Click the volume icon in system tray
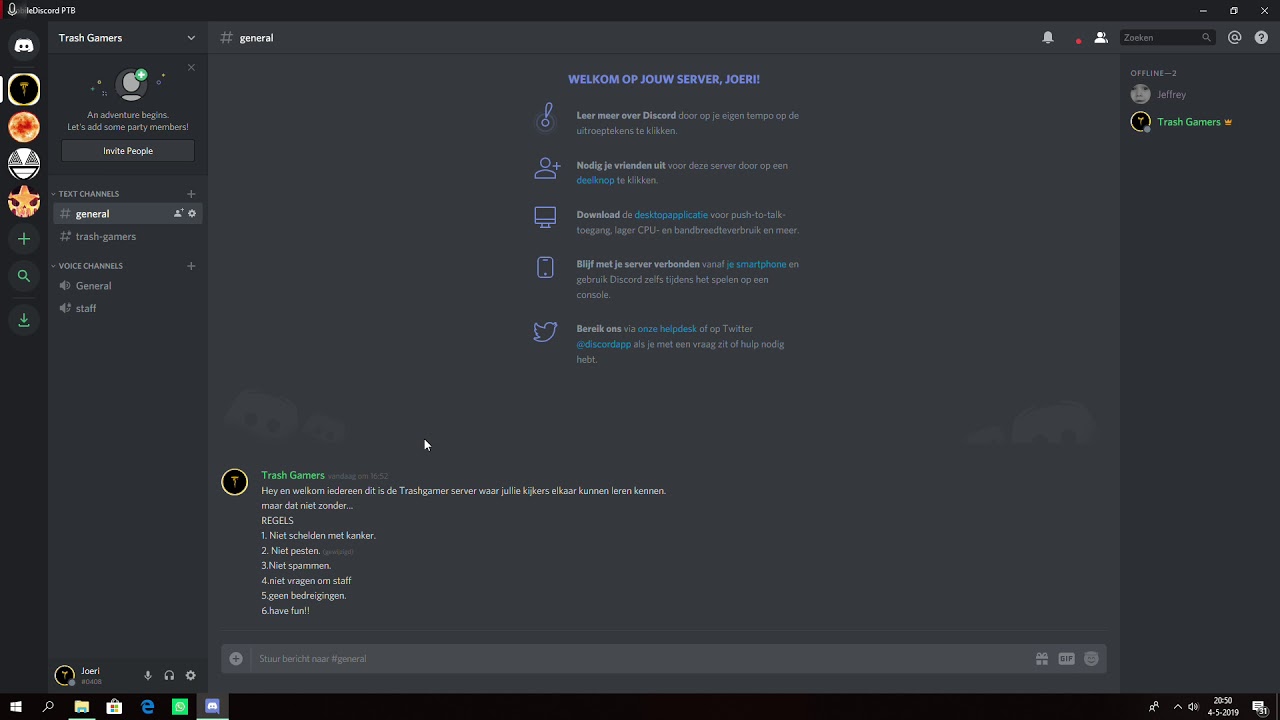 pyautogui.click(x=1193, y=707)
